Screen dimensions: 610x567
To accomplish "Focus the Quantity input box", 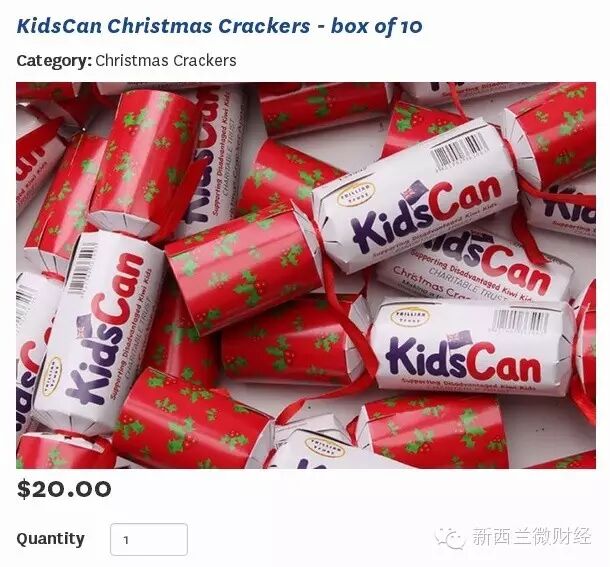I will (x=149, y=539).
